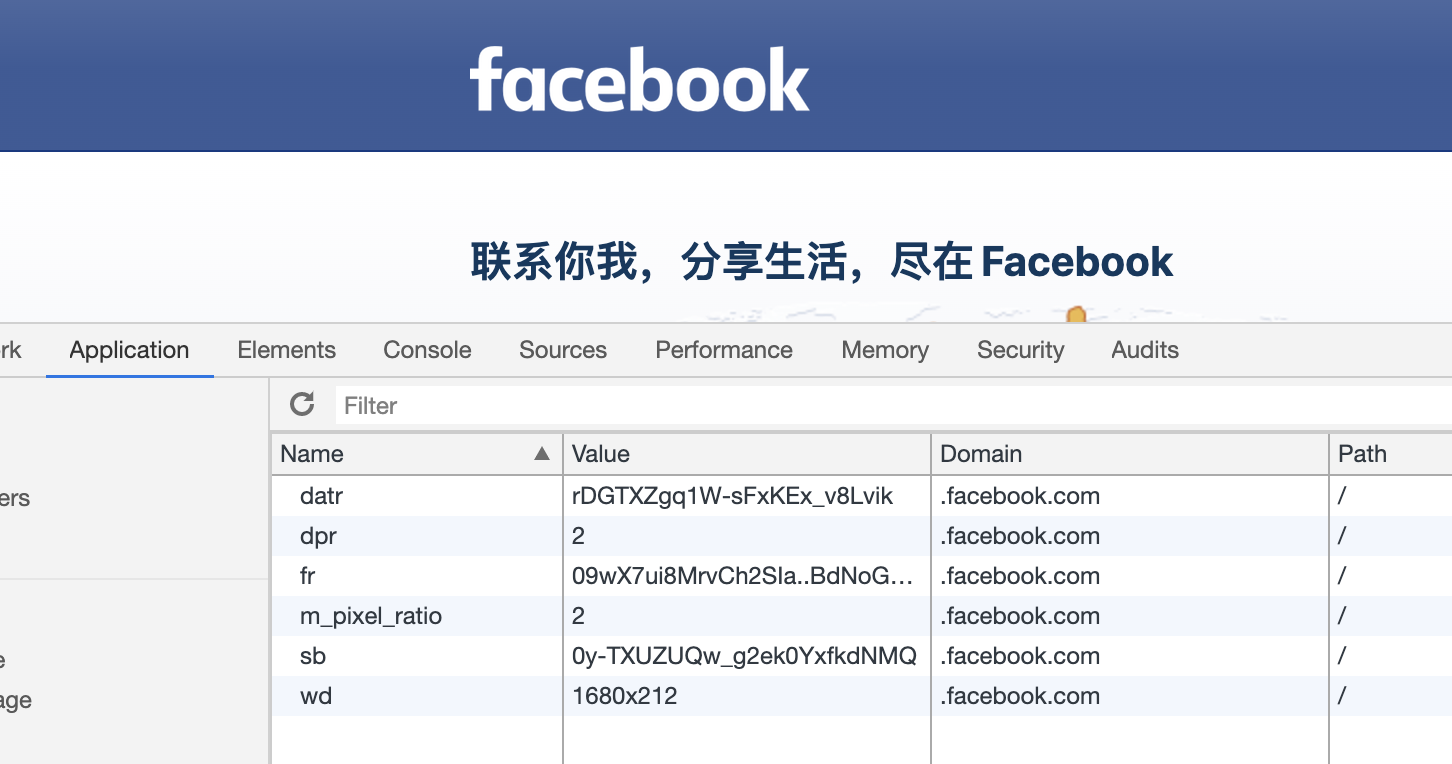
Task: Switch to the Application tab
Action: coord(129,350)
